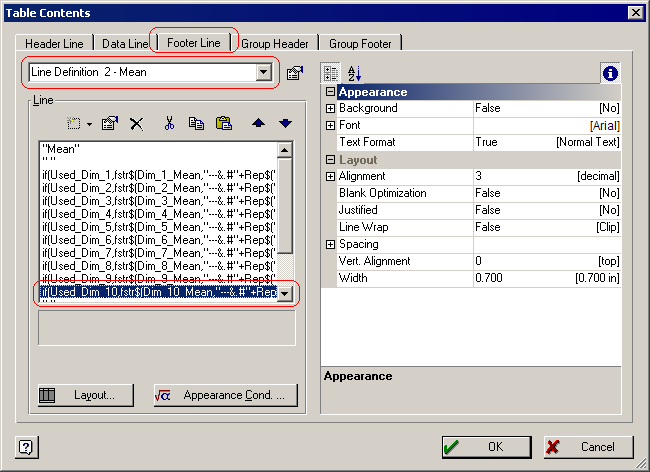Copy the selected field

click(196, 123)
